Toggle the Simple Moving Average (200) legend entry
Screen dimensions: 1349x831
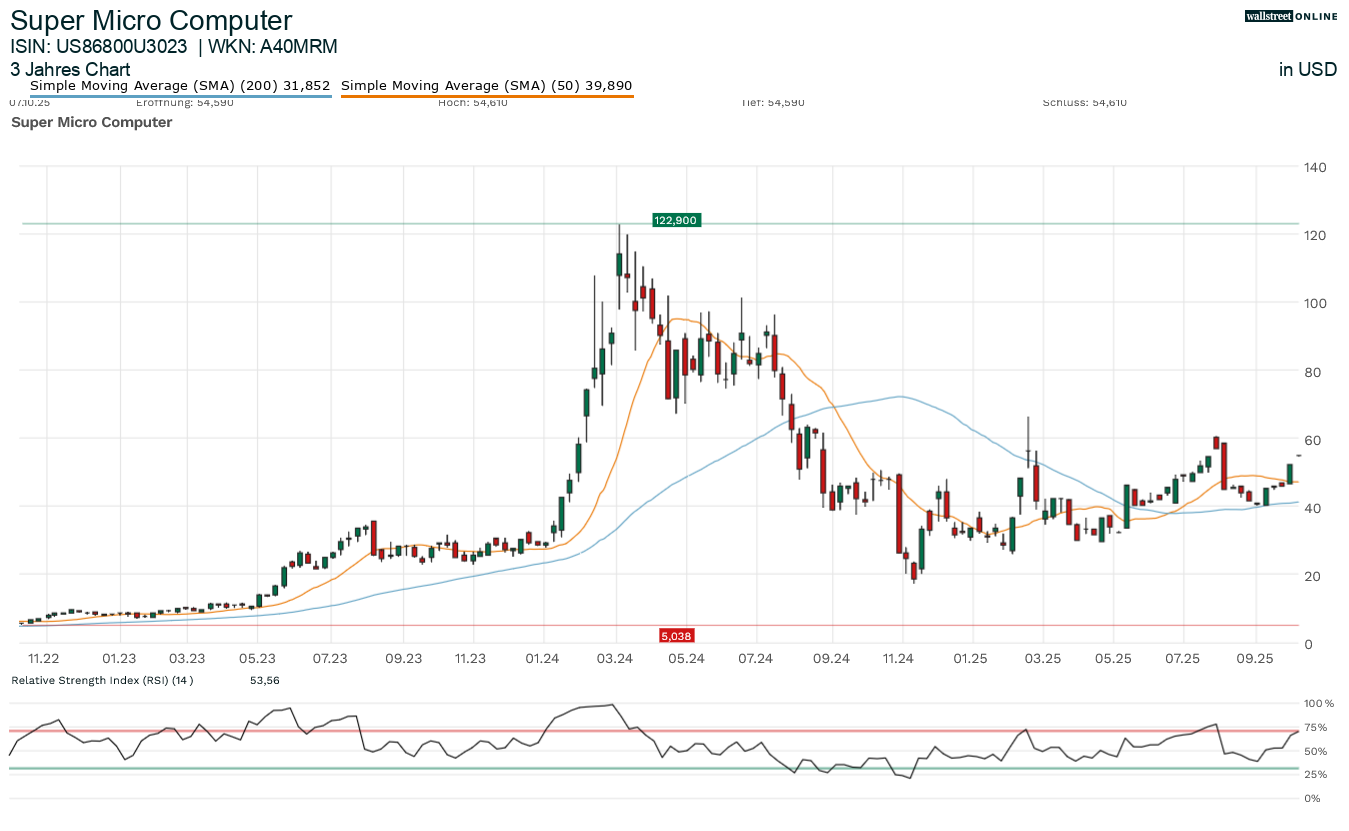pos(180,86)
